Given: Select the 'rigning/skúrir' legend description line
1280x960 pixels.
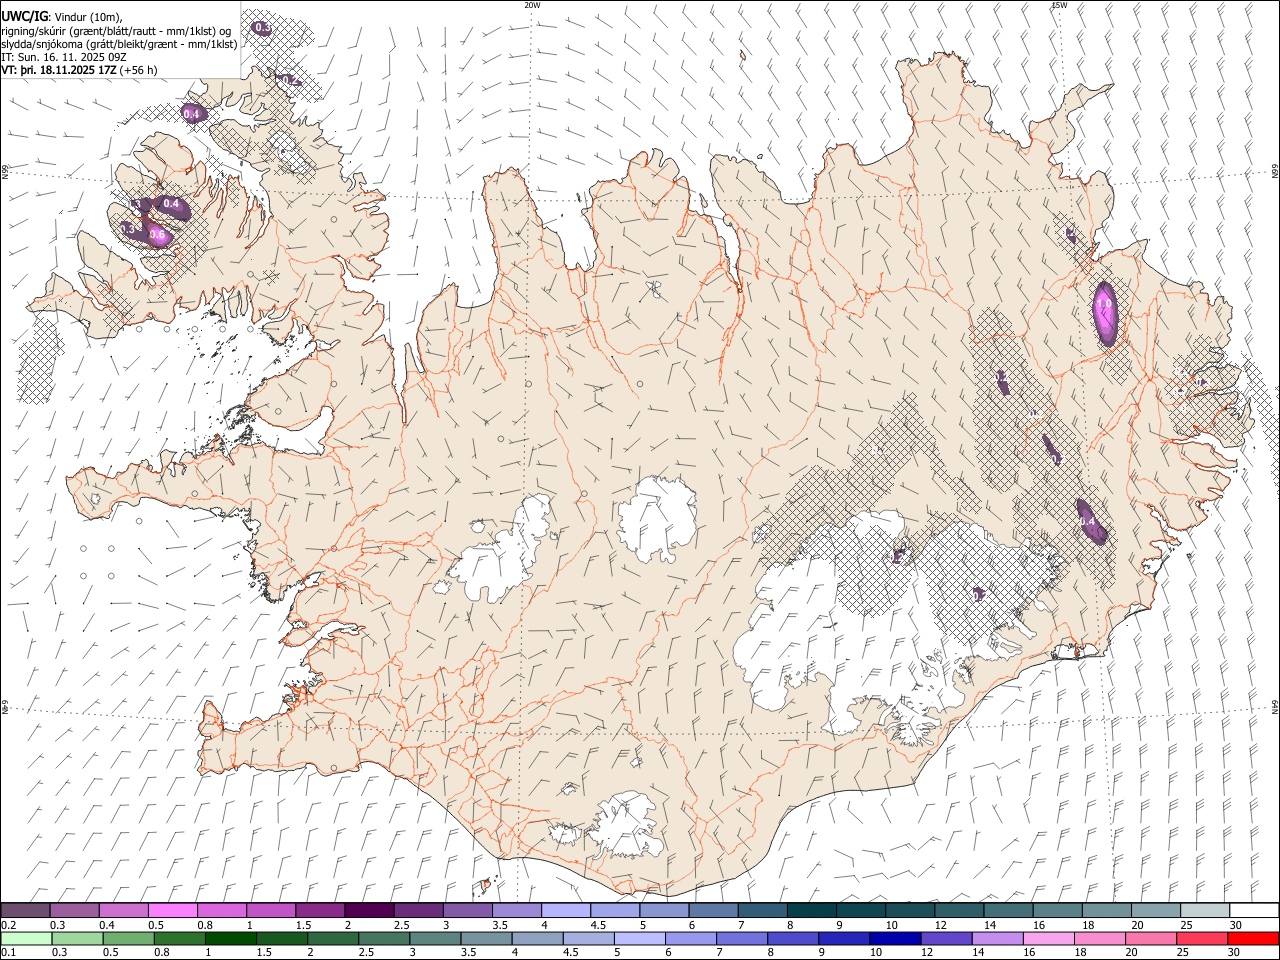Looking at the screenshot, I should click(116, 30).
